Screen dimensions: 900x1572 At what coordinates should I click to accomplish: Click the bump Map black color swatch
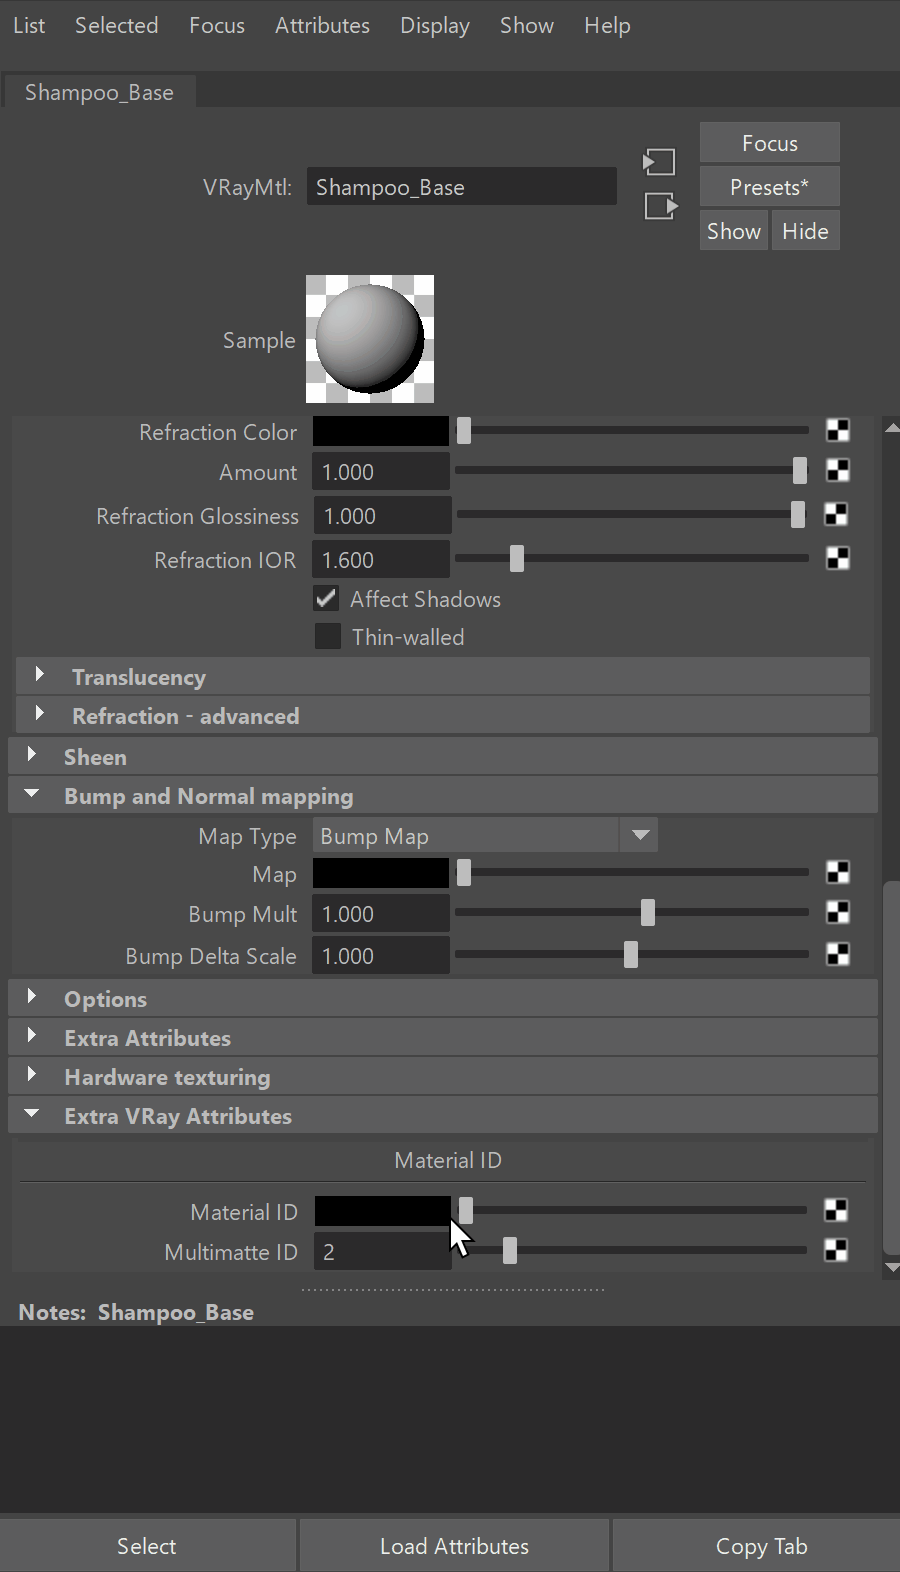point(381,873)
